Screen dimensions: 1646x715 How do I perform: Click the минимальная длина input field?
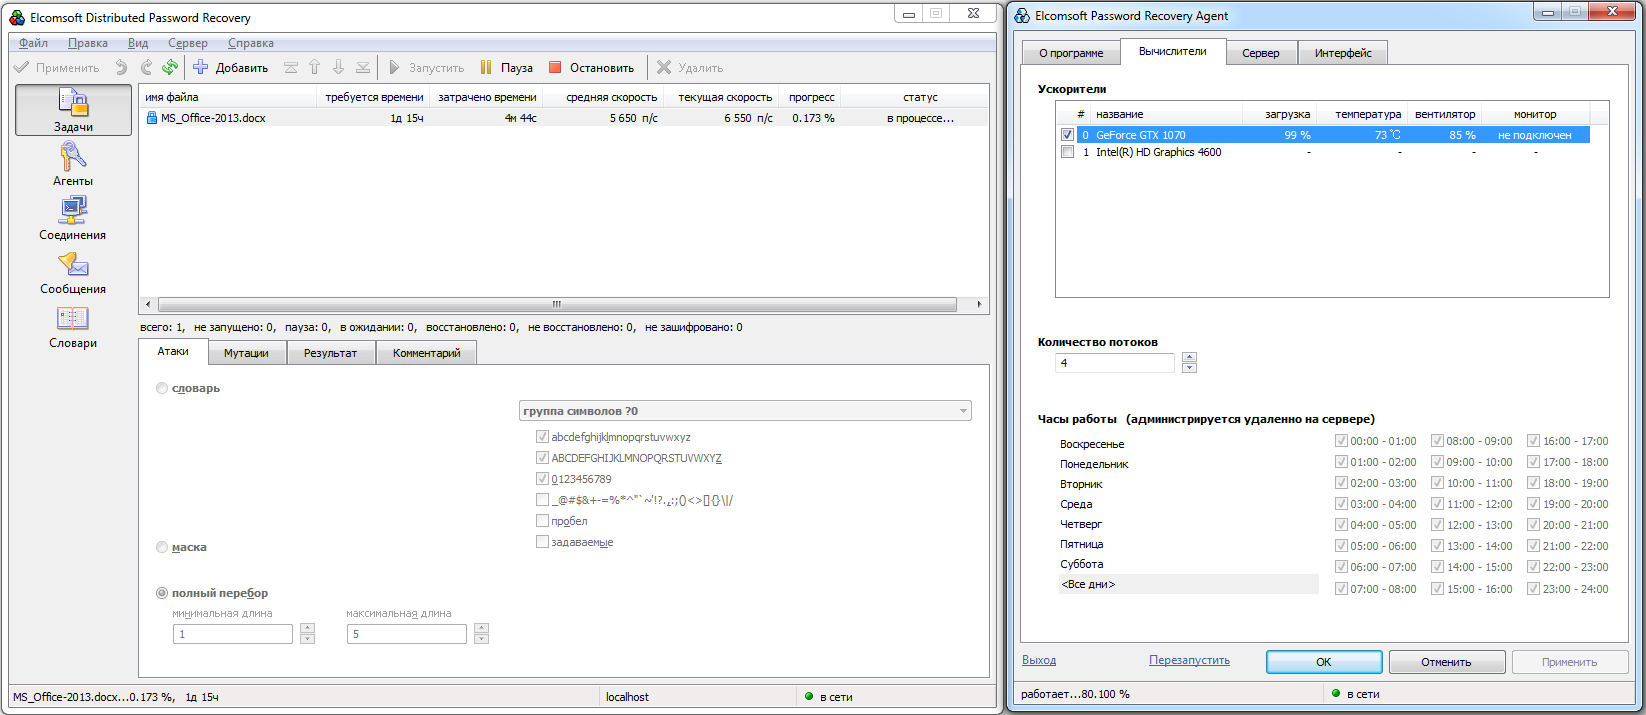click(x=233, y=634)
